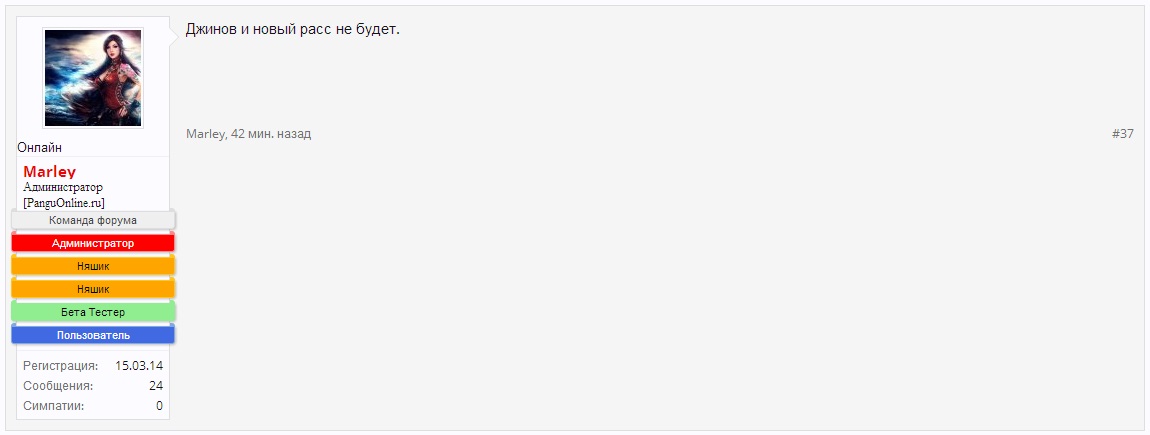Select the blue Пользователь banner

coord(93,335)
